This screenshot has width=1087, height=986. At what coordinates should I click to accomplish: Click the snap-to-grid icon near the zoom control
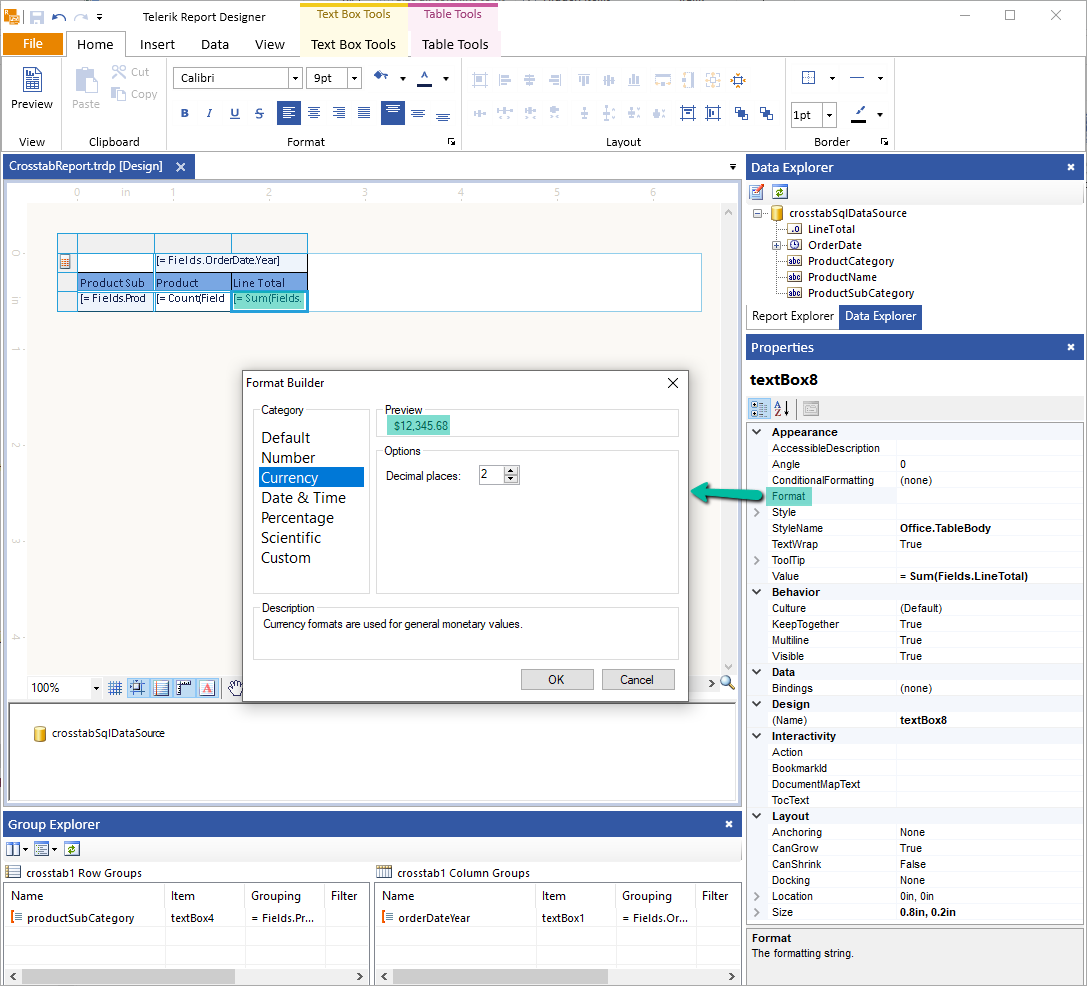[137, 687]
